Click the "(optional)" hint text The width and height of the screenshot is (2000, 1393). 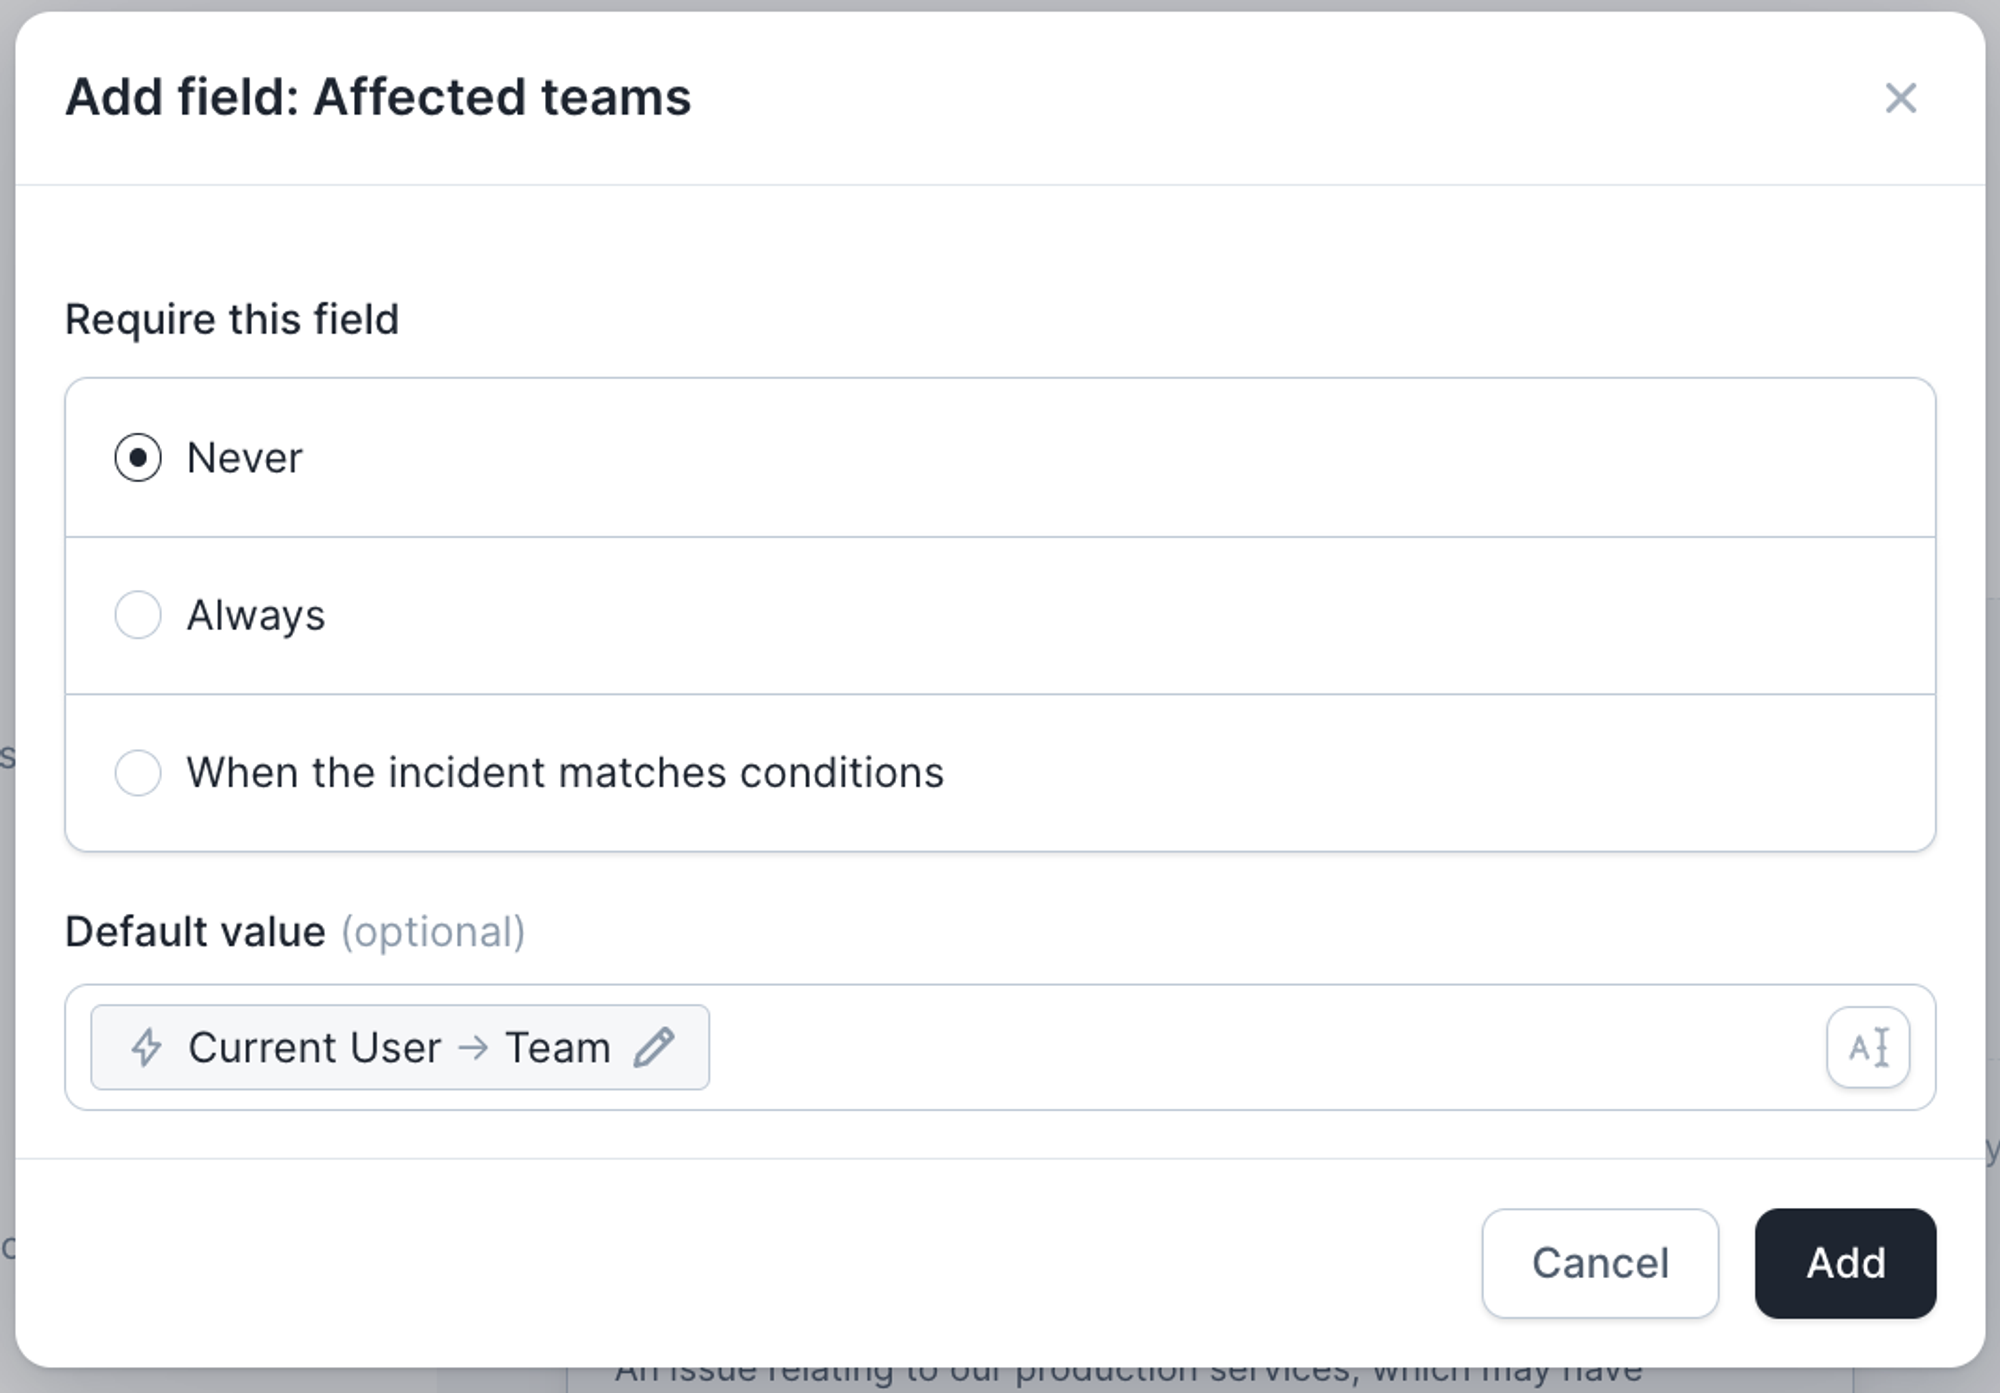[433, 932]
